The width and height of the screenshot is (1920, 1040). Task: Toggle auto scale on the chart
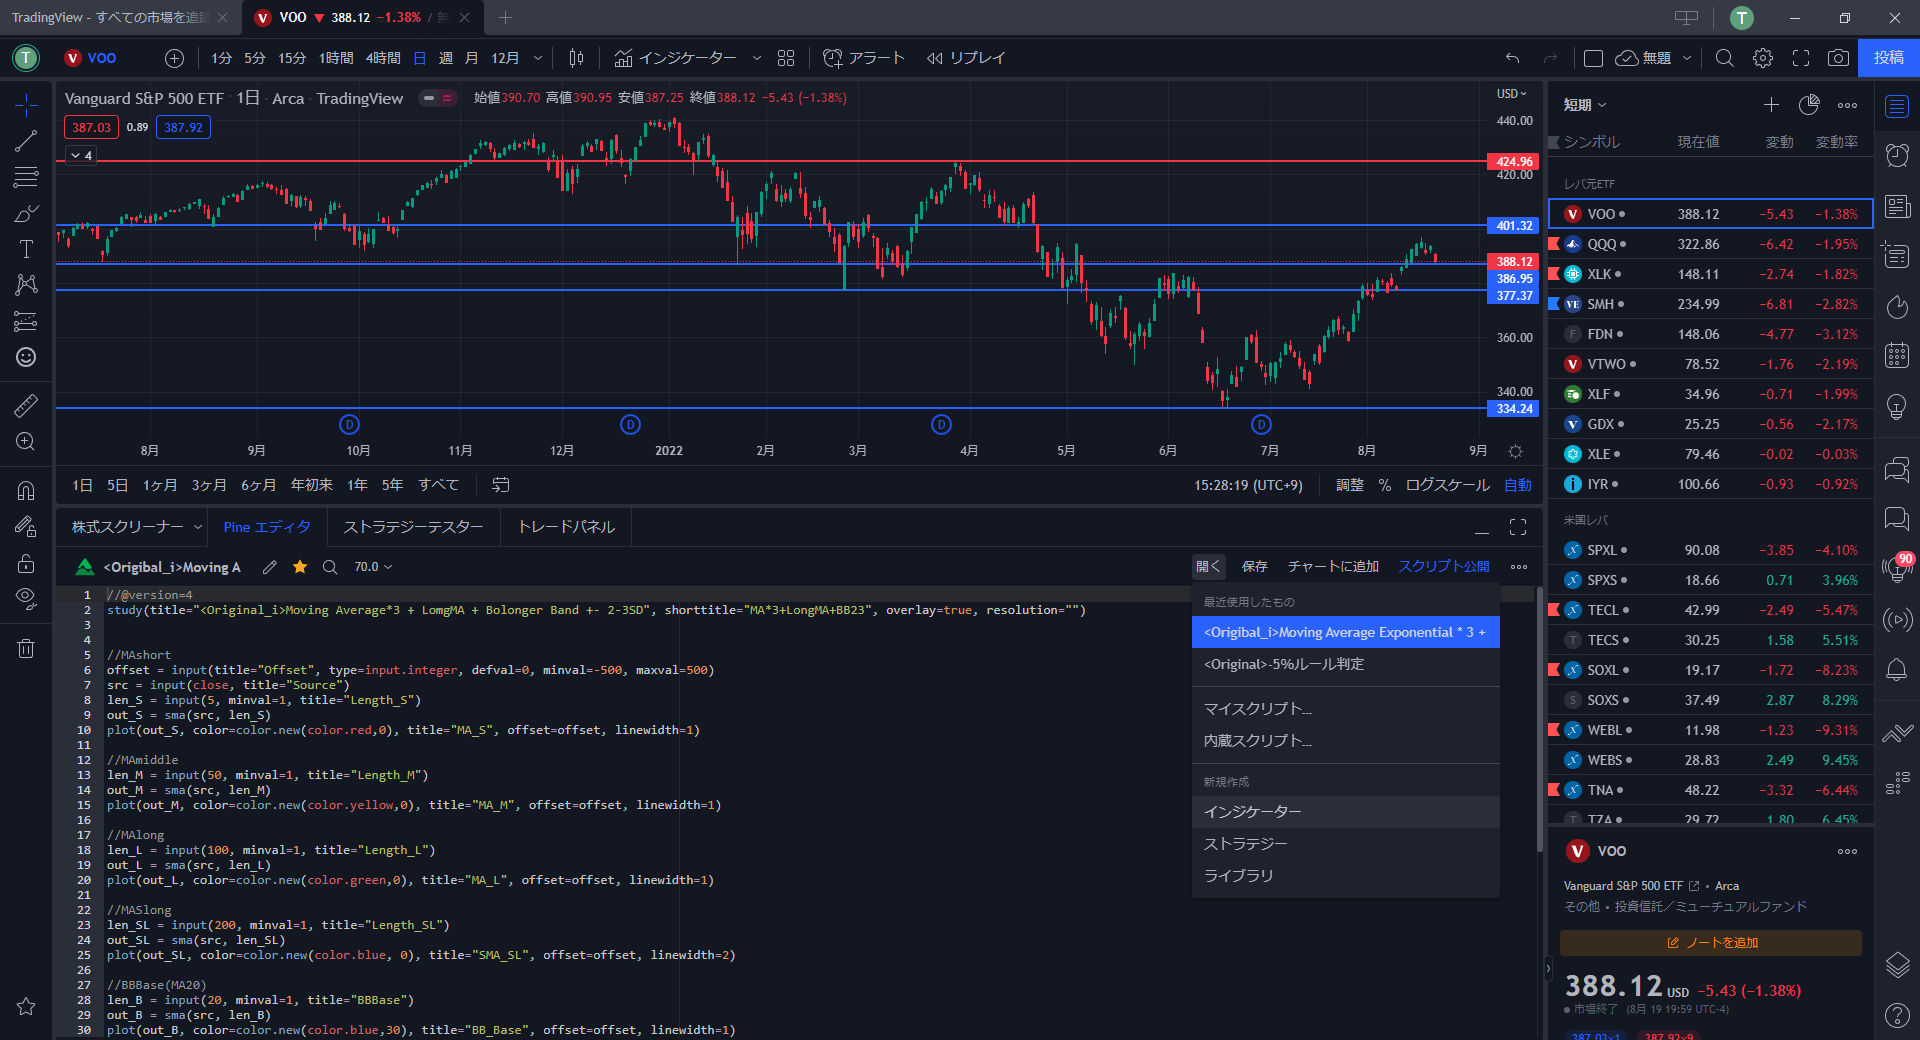click(1517, 485)
